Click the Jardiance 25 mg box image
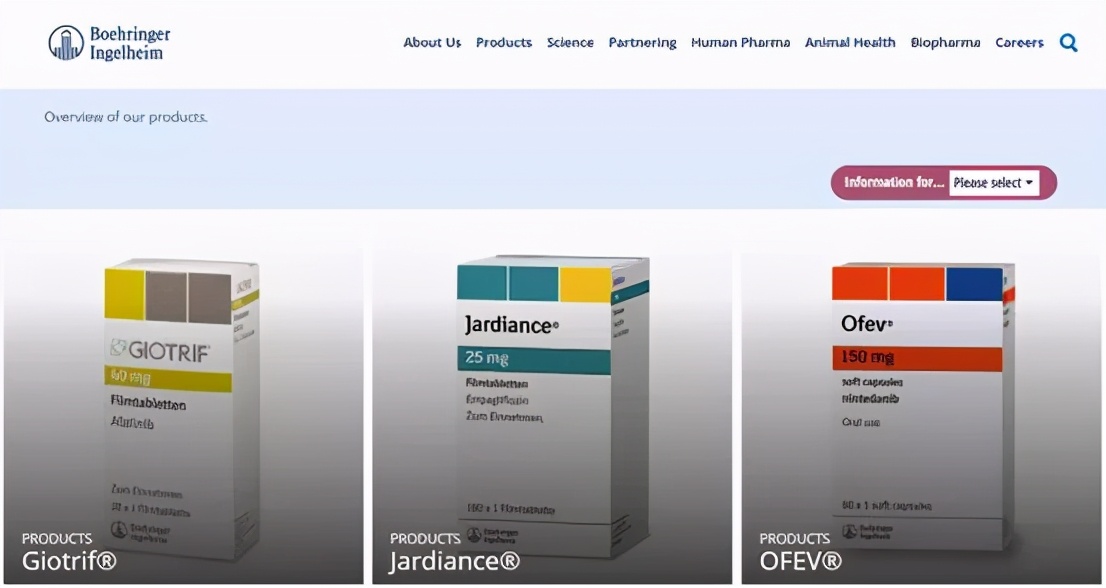Screen dimensions: 1106x588 pyautogui.click(x=552, y=405)
